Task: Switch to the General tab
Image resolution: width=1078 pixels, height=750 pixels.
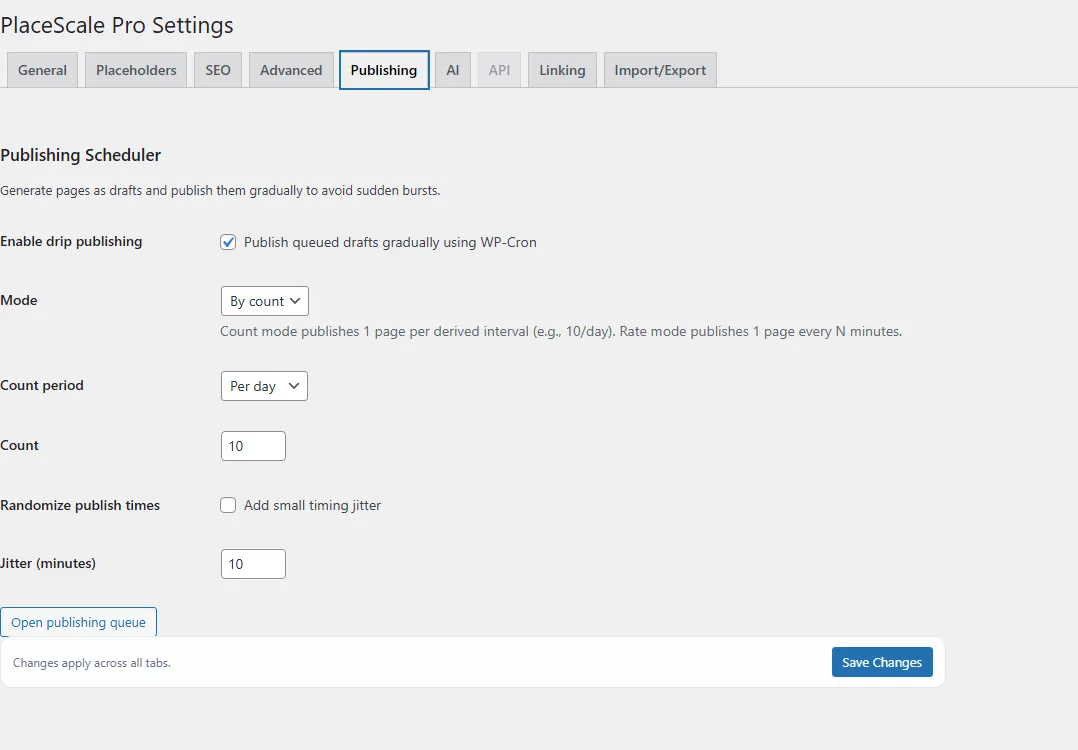Action: coord(41,70)
